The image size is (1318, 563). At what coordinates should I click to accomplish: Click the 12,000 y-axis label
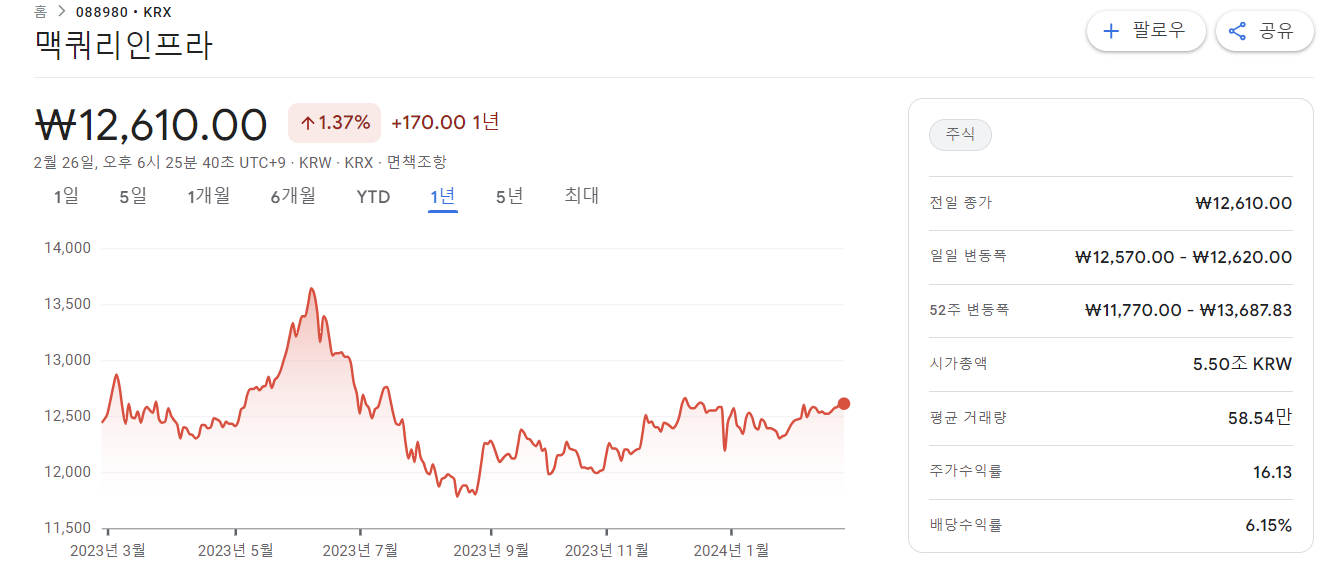68,472
